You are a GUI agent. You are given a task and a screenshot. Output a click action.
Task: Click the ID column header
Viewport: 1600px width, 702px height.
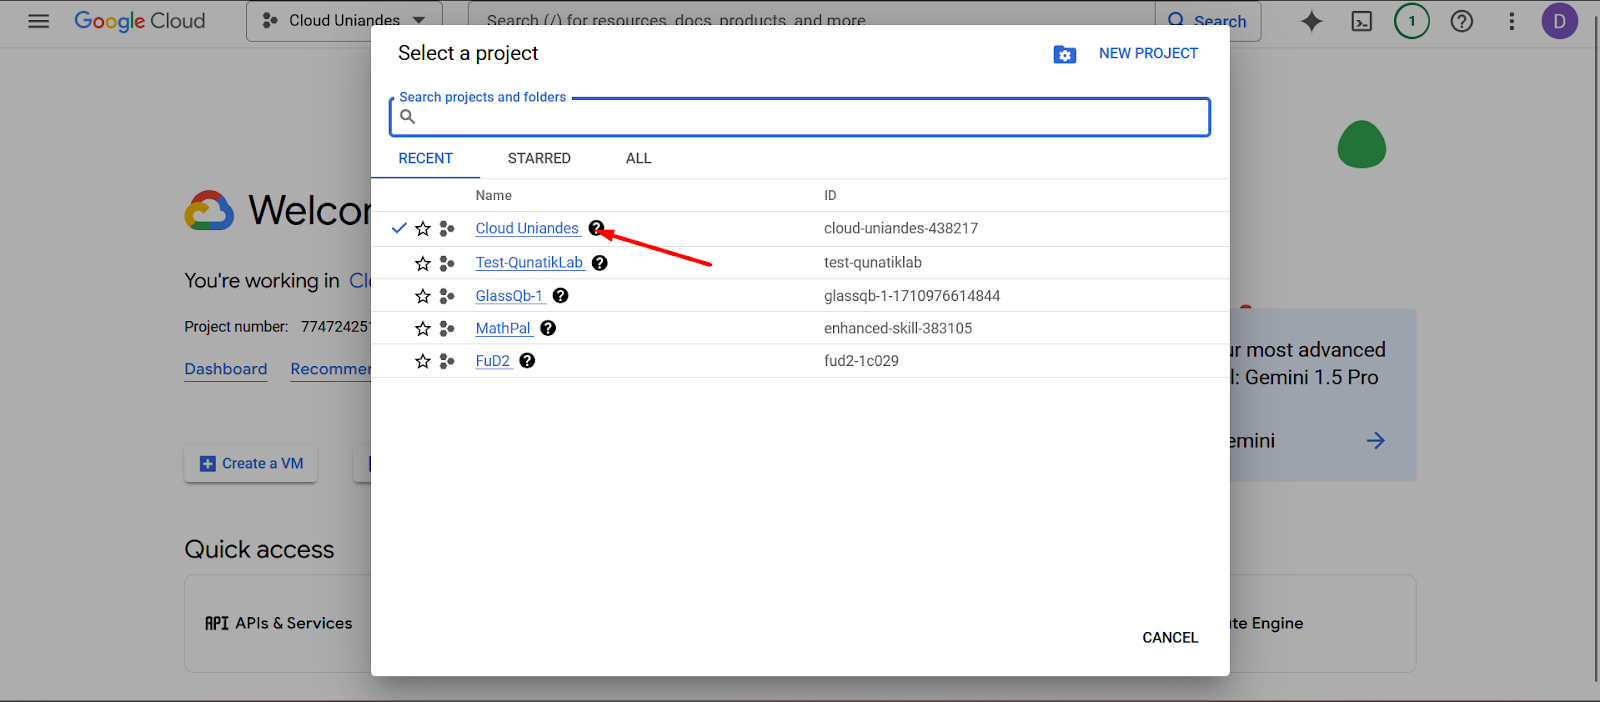[x=830, y=196]
